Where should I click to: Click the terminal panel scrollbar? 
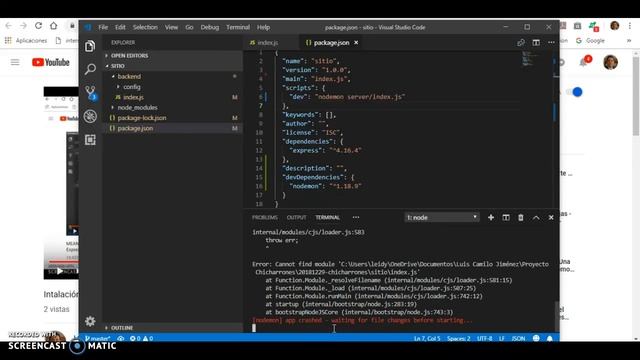click(x=557, y=317)
